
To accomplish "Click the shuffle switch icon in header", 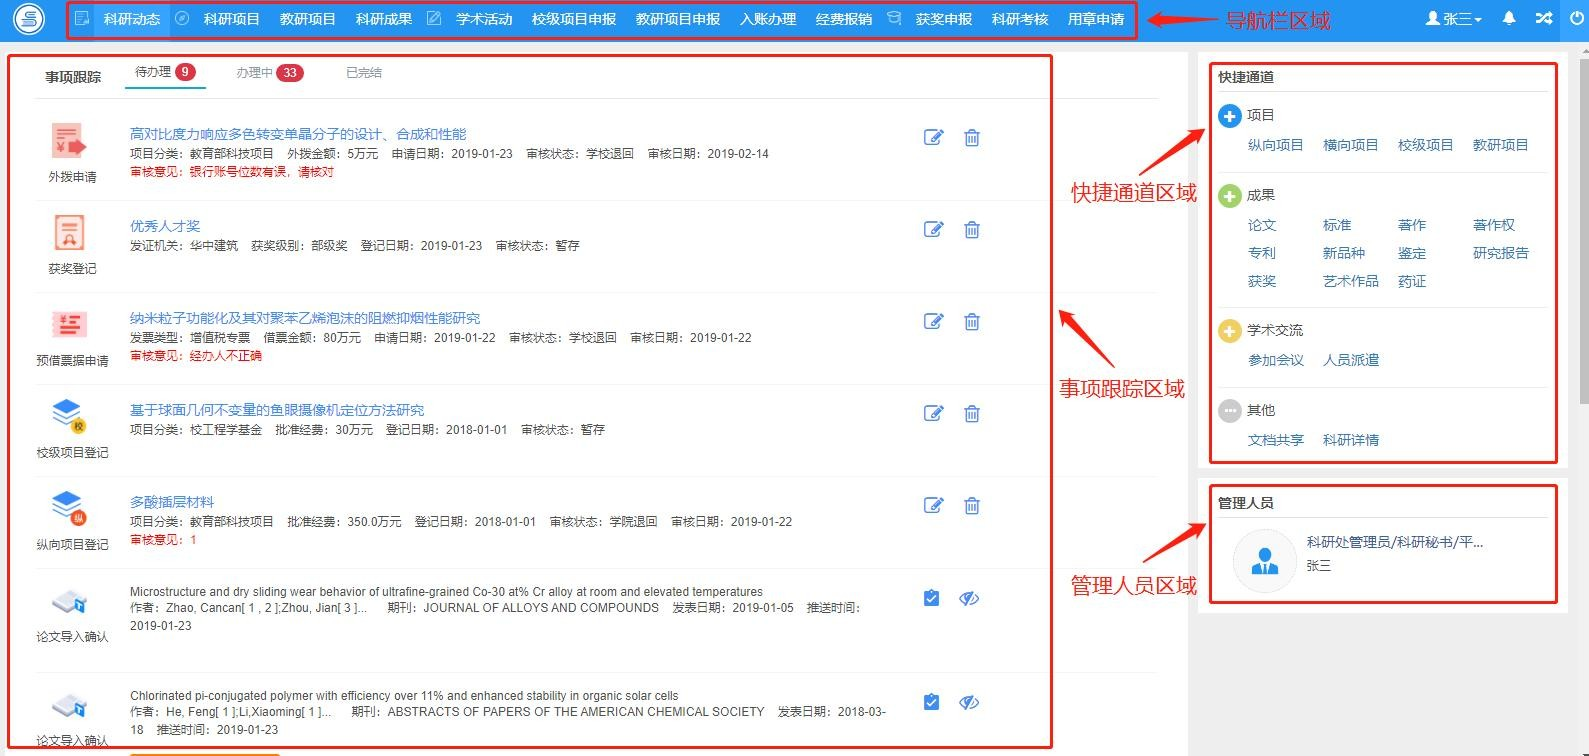I will [x=1544, y=18].
